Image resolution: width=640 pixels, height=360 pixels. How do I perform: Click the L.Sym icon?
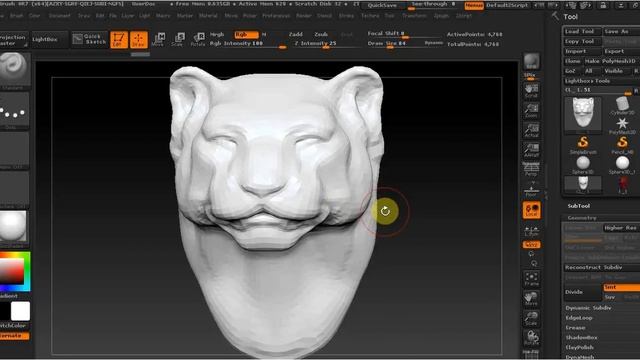531,231
